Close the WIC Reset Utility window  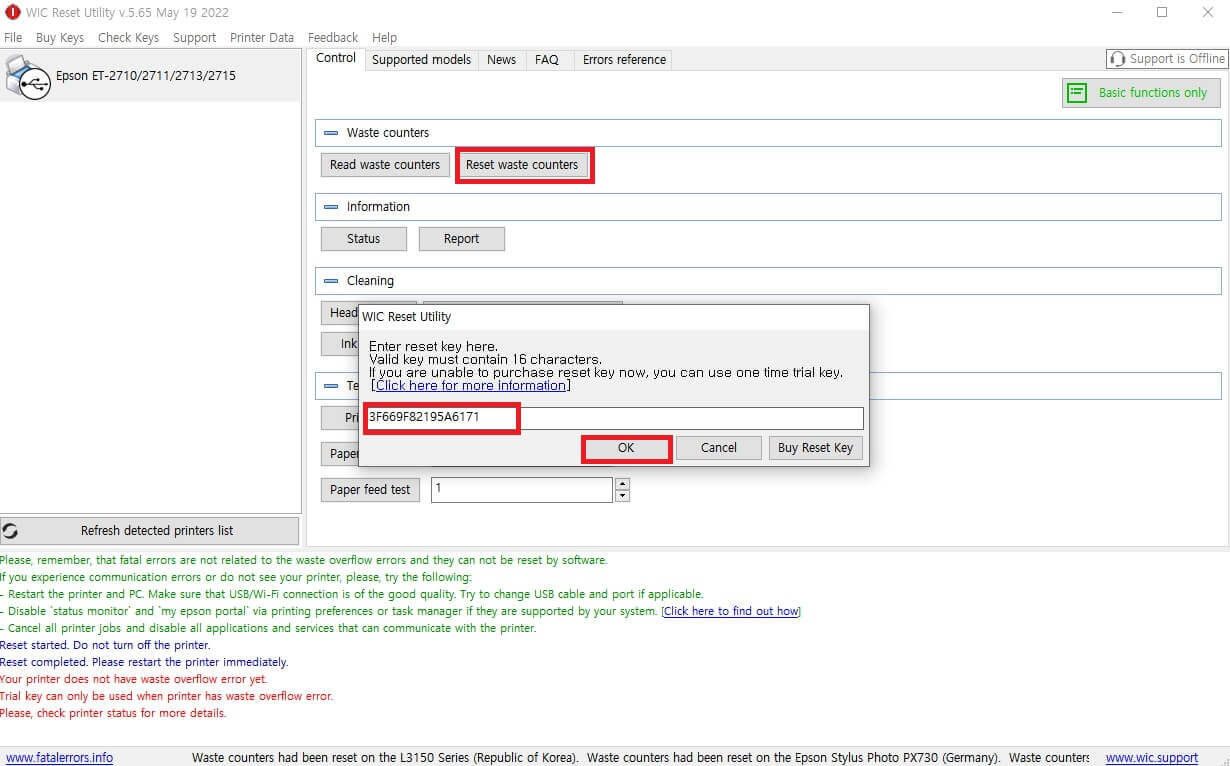(x=1207, y=12)
